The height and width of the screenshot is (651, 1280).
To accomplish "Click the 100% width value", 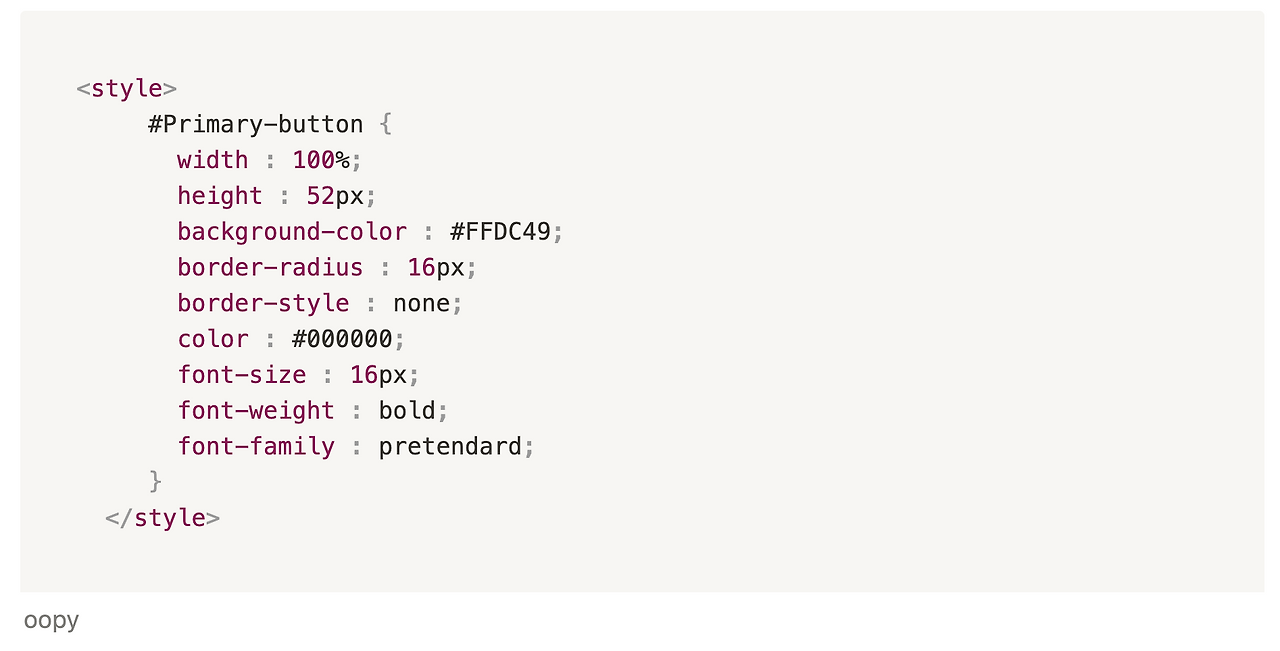I will pos(321,160).
